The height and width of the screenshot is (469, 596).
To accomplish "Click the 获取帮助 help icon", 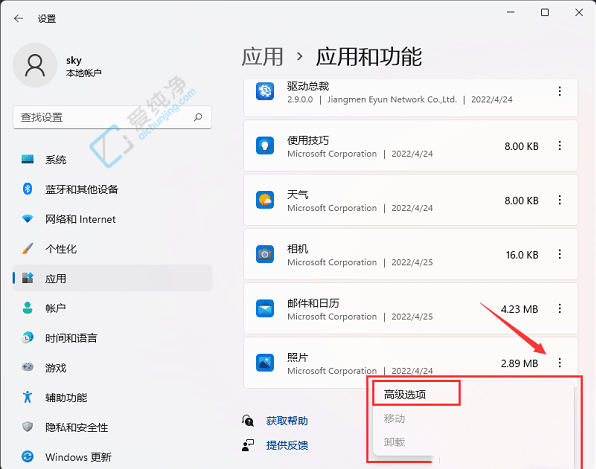I will (x=248, y=421).
